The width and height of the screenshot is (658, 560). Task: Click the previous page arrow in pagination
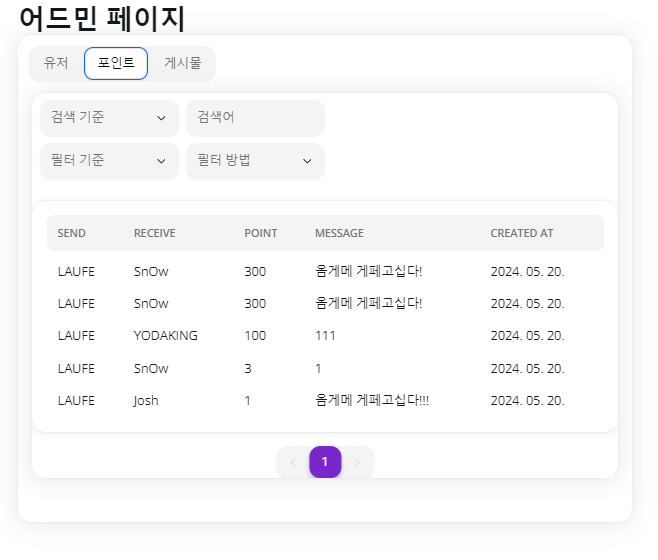[293, 462]
